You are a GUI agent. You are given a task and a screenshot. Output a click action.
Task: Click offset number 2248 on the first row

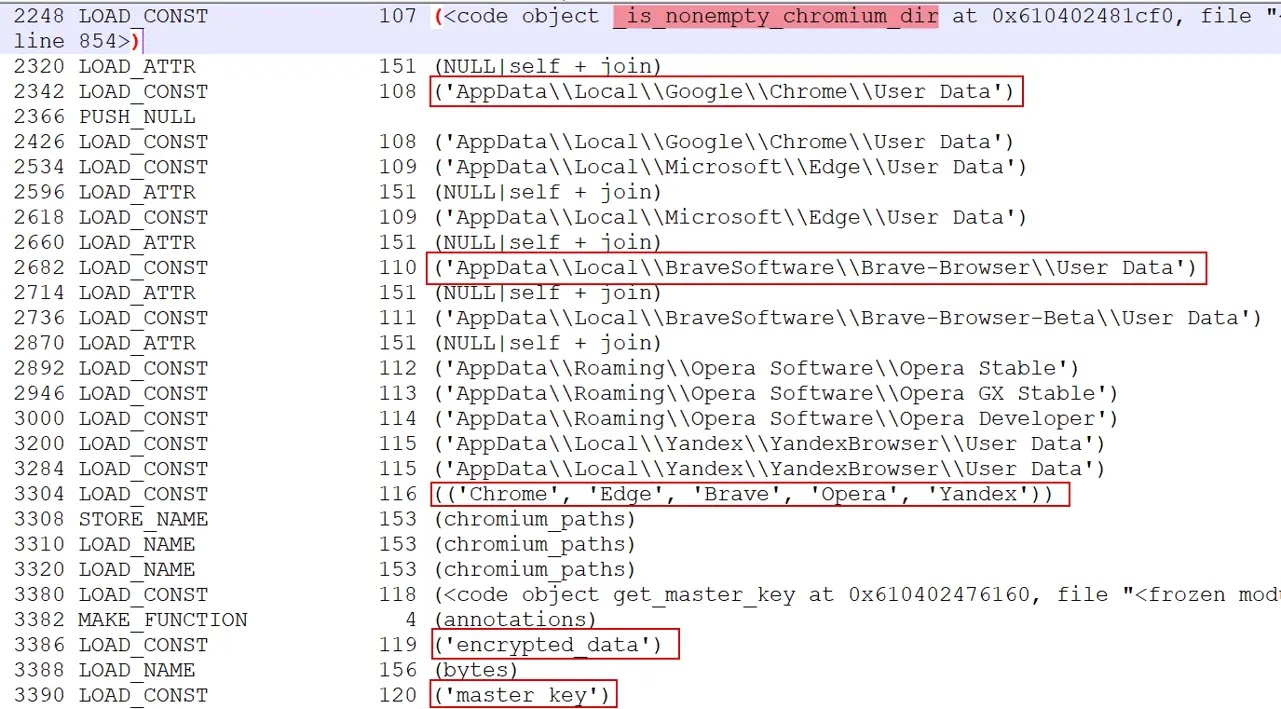(40, 16)
